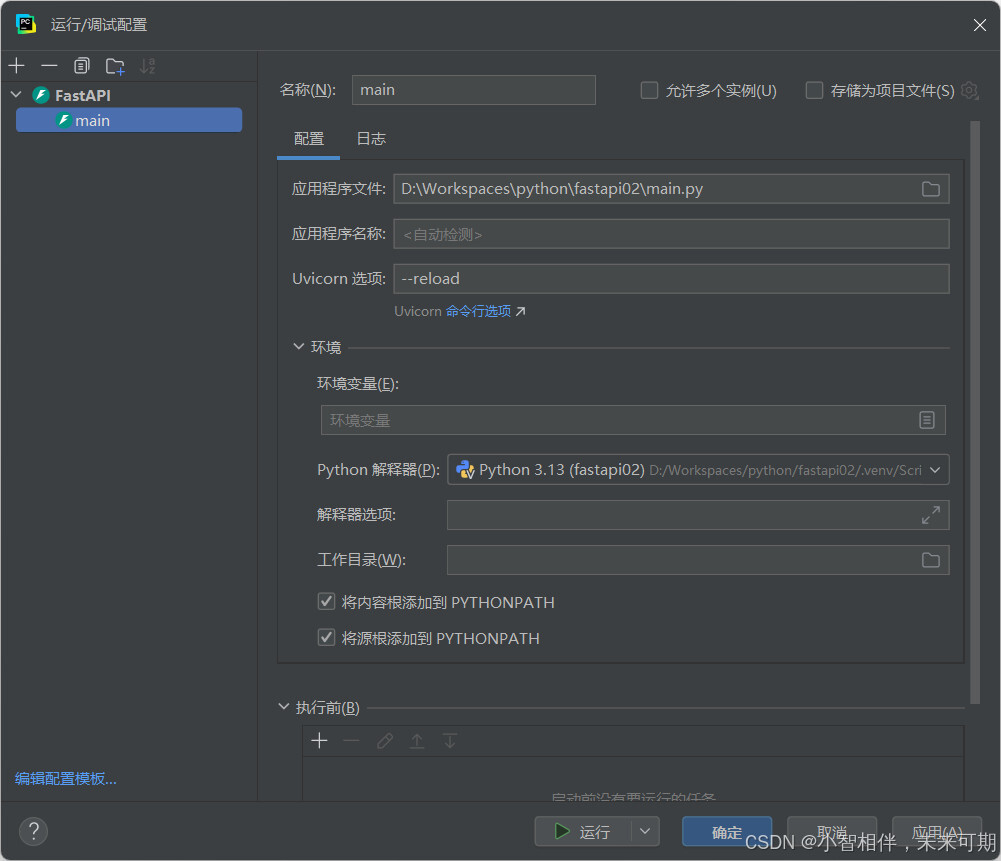Click the 取消 button
Screen dimensions: 1001x861
pyautogui.click(x=832, y=831)
